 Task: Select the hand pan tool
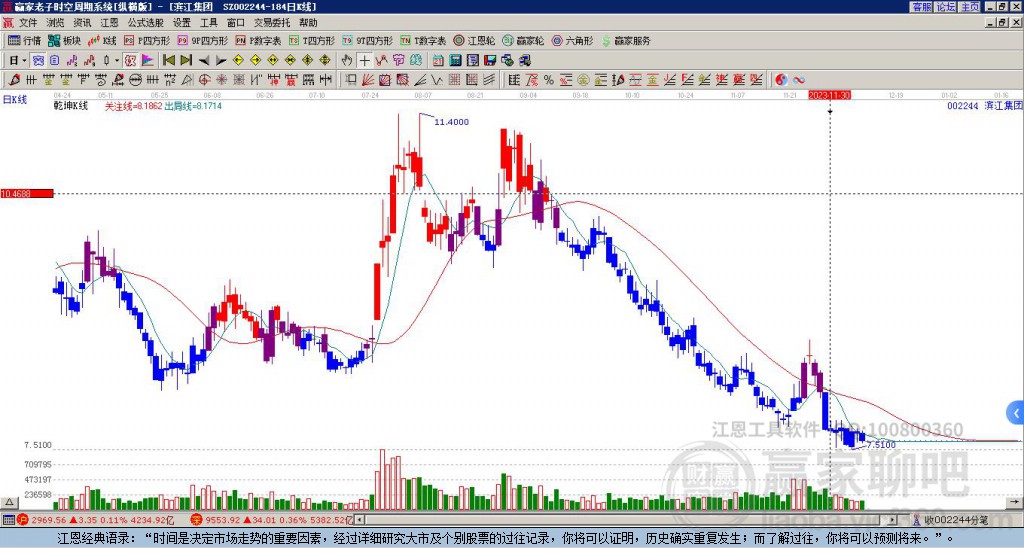(x=347, y=61)
